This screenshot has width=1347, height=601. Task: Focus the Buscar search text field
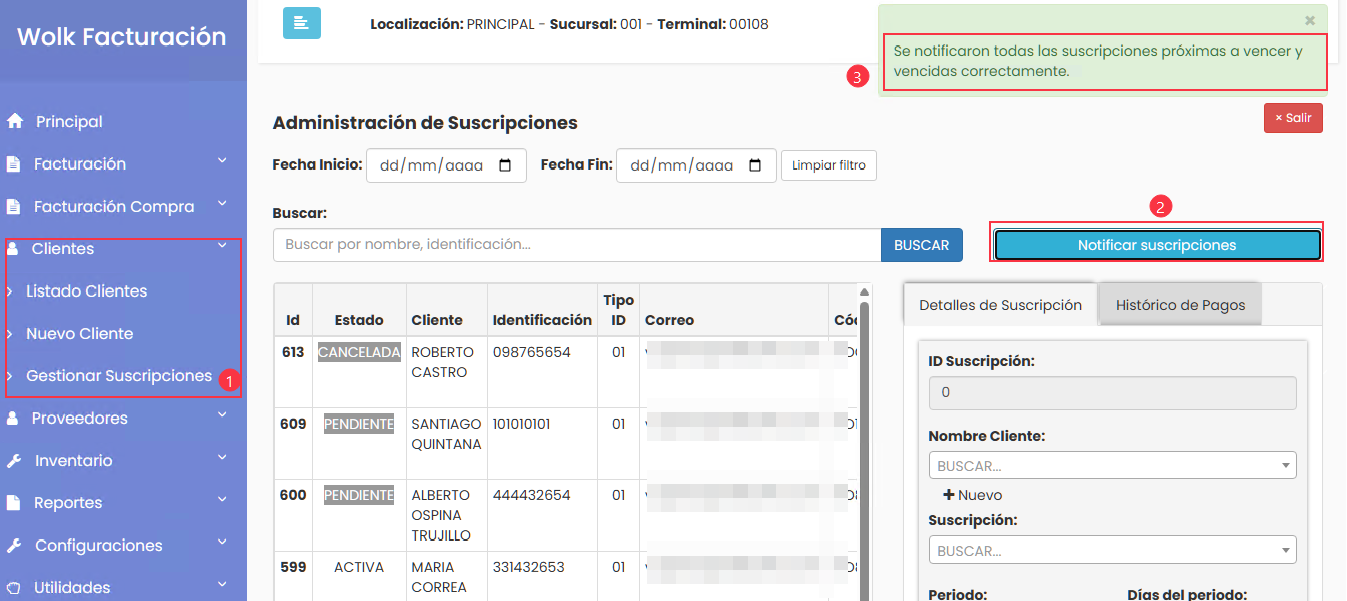[576, 245]
